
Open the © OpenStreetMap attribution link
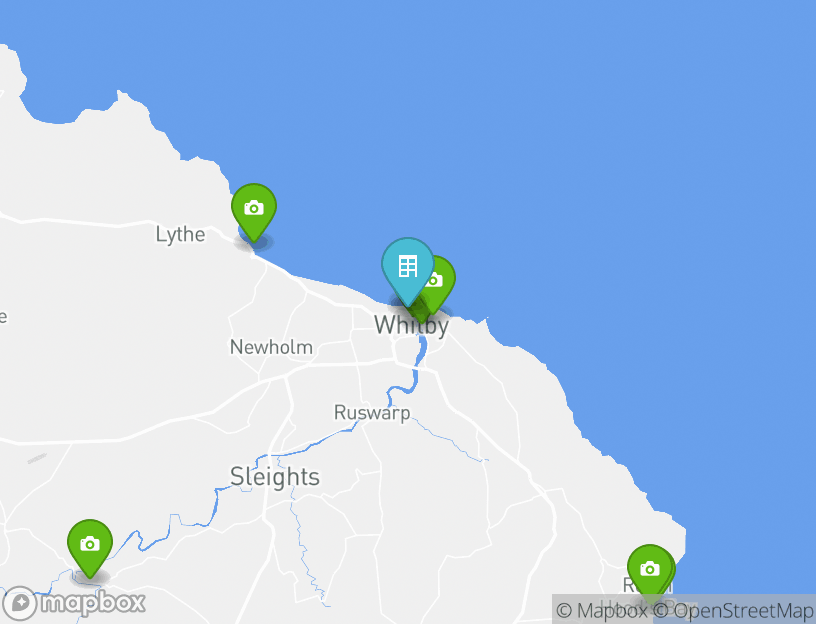(734, 610)
